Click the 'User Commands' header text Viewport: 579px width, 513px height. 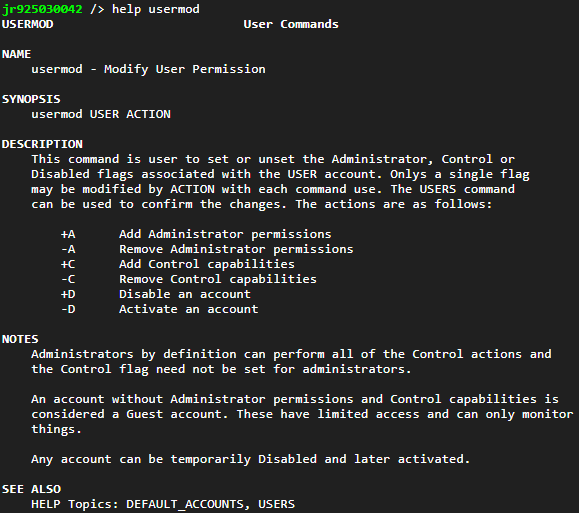pos(291,24)
